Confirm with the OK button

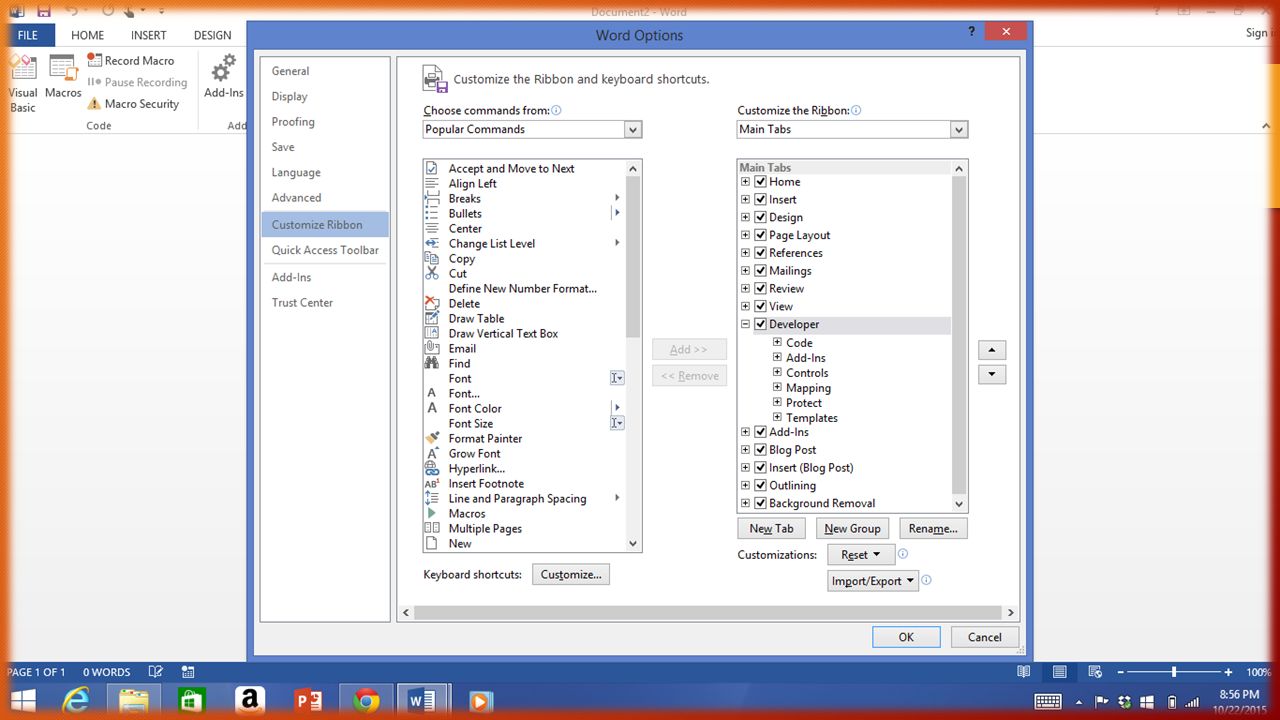(x=906, y=637)
